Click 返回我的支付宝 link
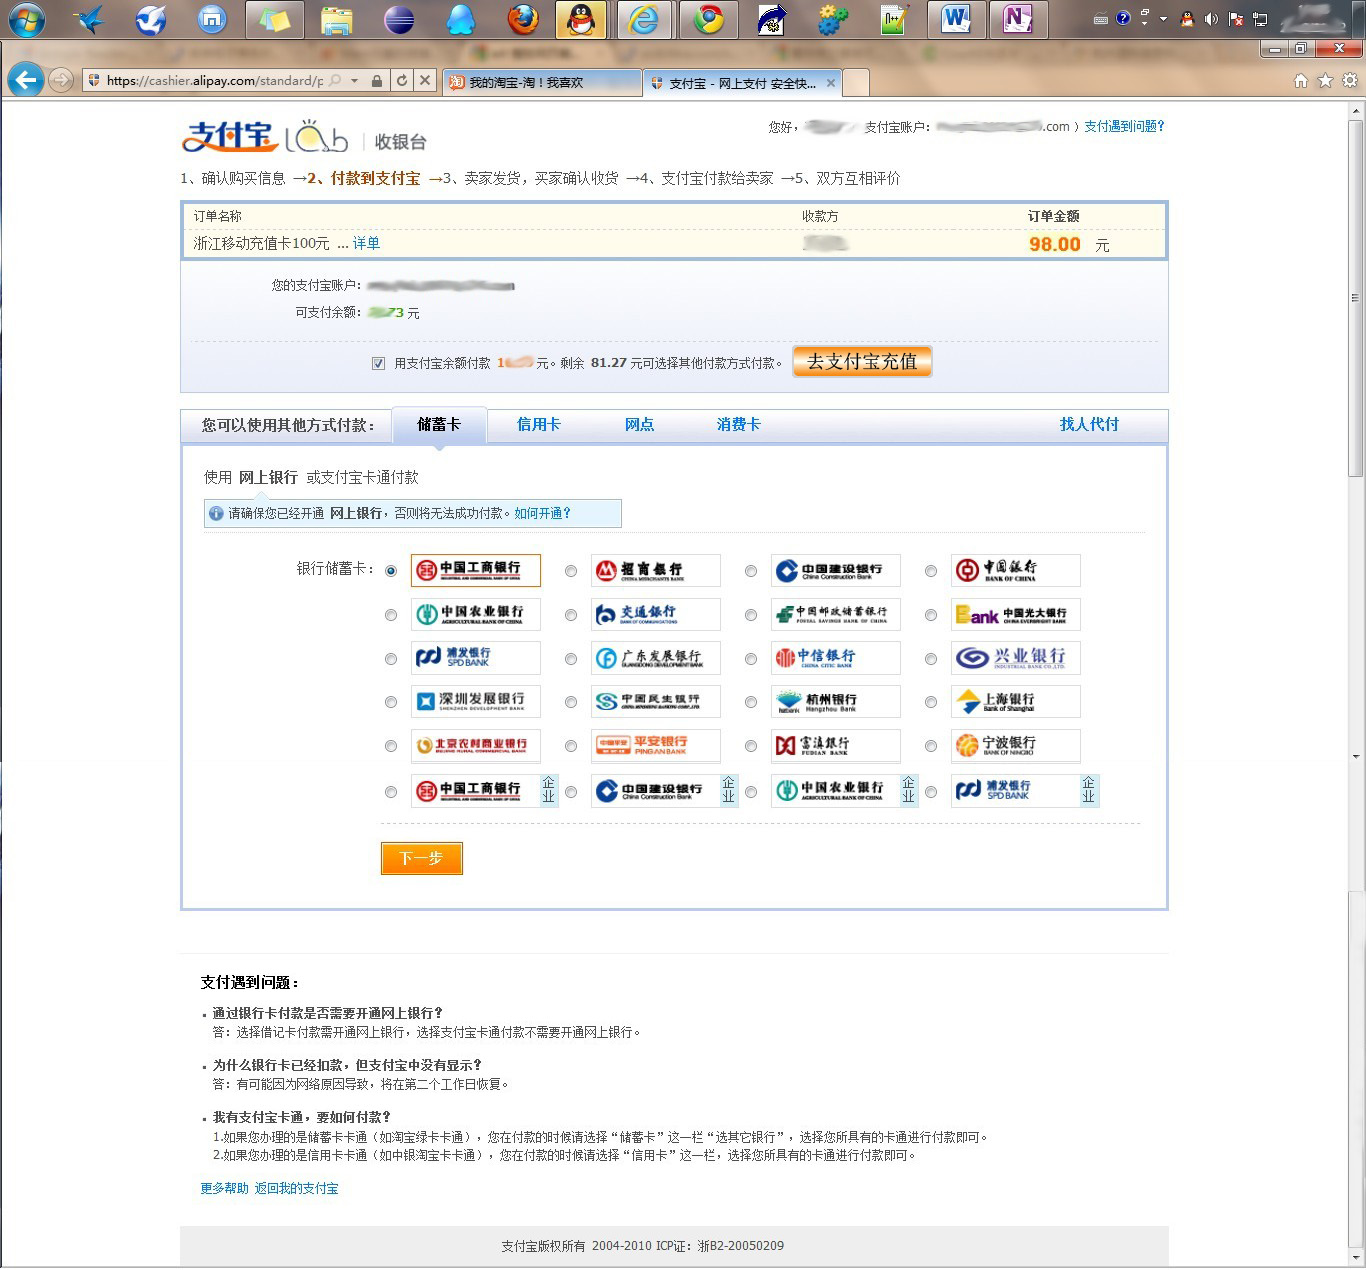 pos(296,1188)
